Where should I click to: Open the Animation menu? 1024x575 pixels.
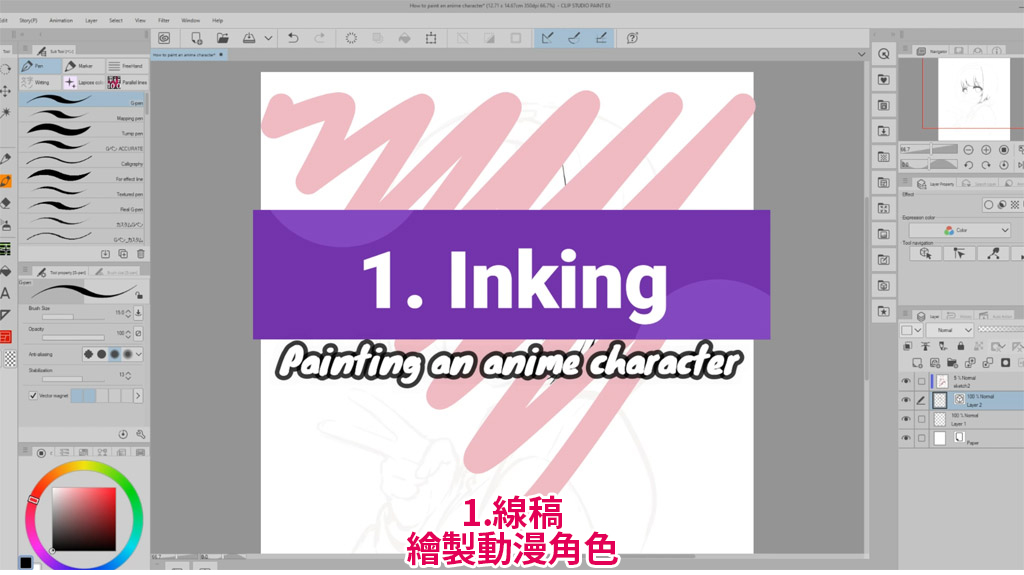(x=61, y=20)
